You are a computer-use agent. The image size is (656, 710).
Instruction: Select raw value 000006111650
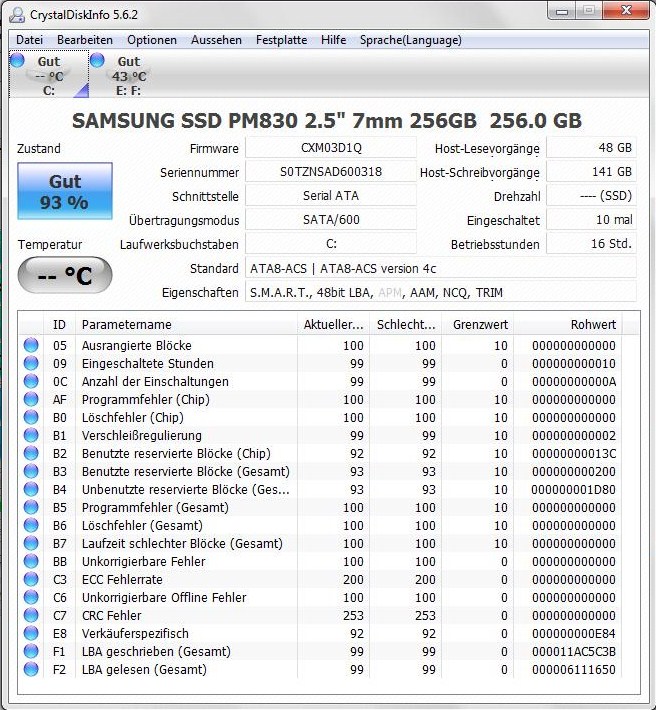point(574,669)
